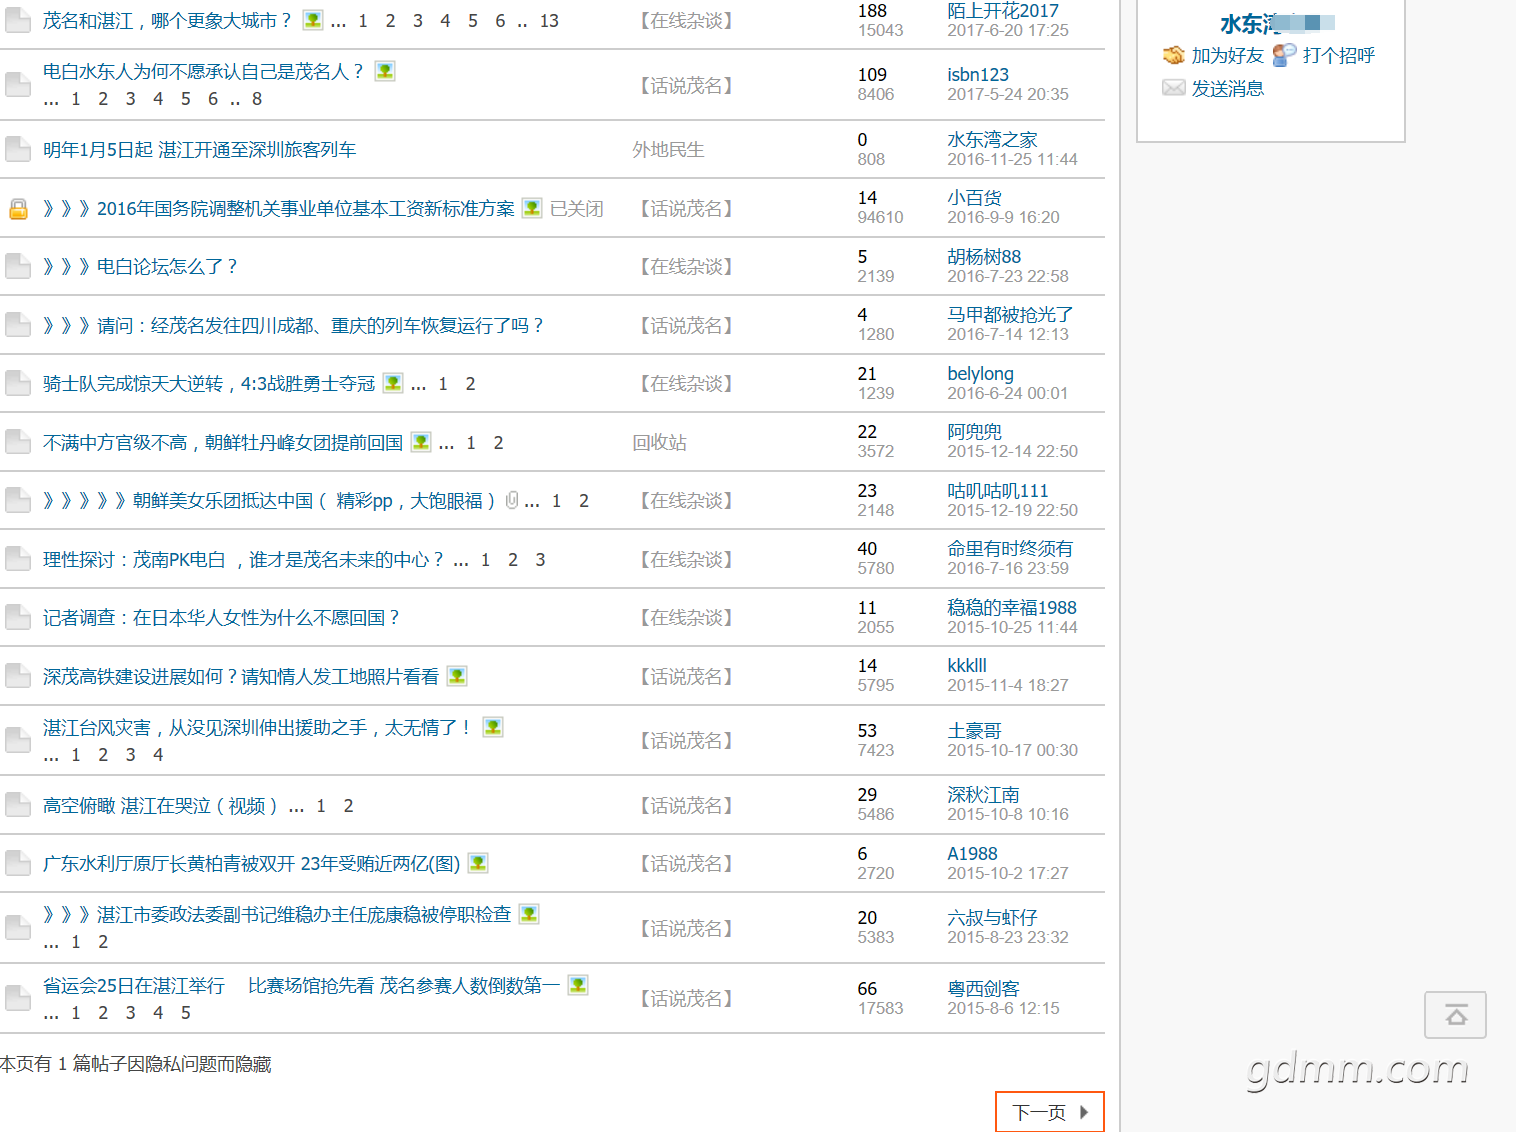
Task: Open user profile 马甲都被抢光了
Action: pos(1010,315)
